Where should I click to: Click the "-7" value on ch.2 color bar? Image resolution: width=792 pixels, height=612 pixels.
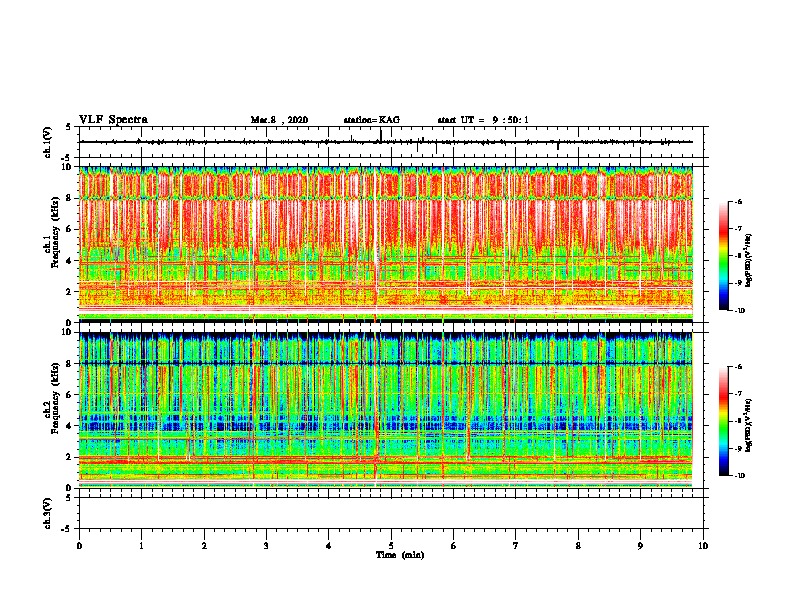click(737, 394)
